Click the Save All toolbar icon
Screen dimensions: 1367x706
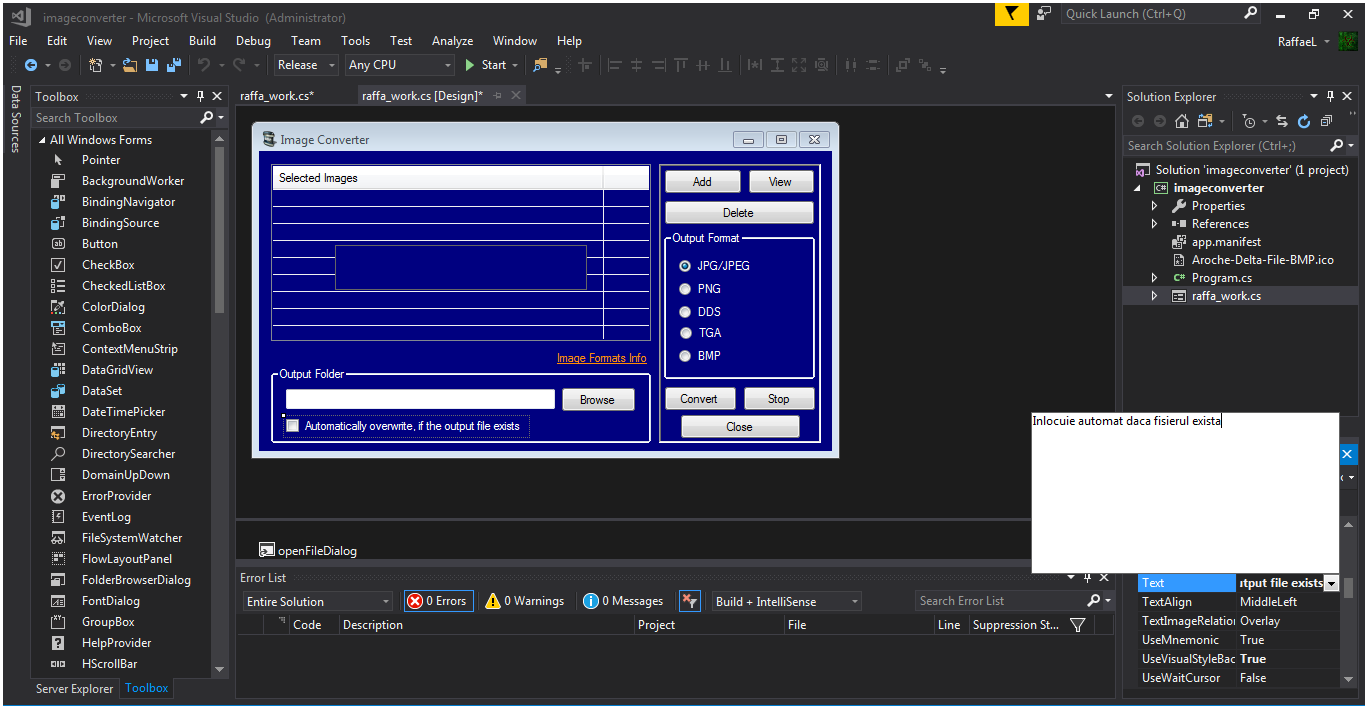[174, 65]
